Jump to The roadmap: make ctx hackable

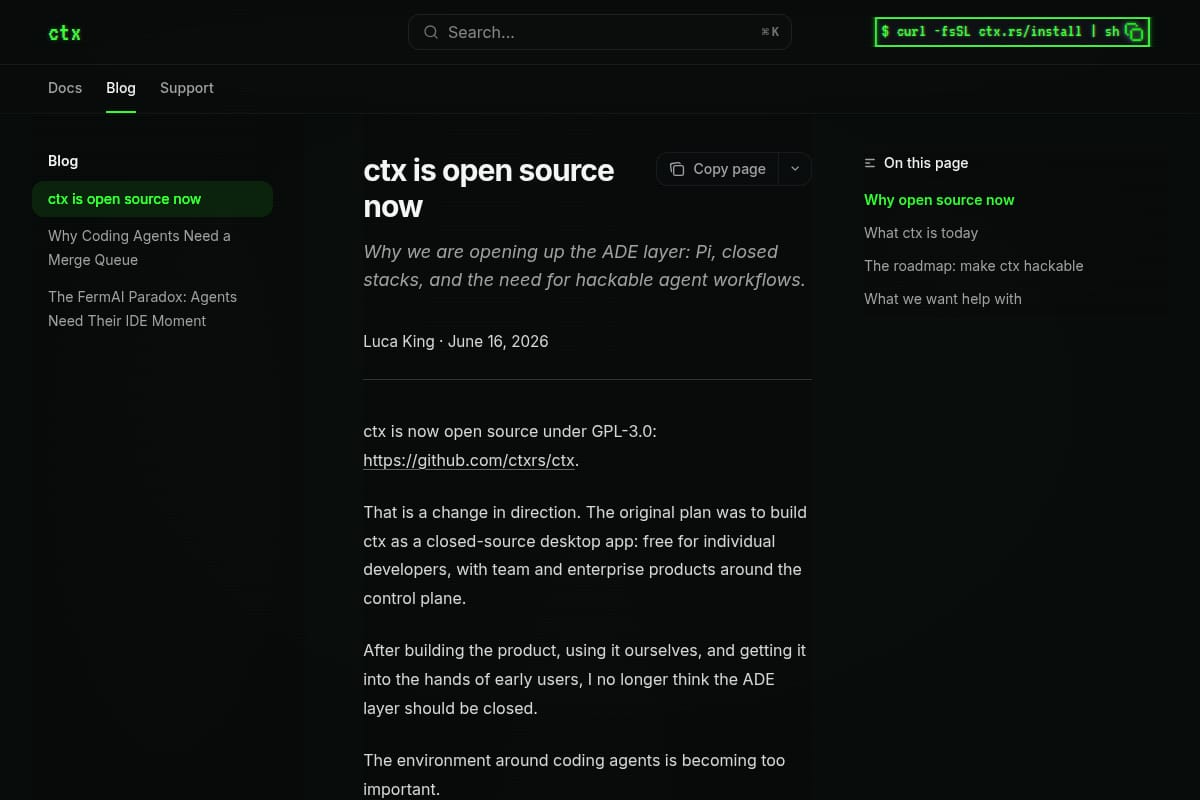point(974,266)
